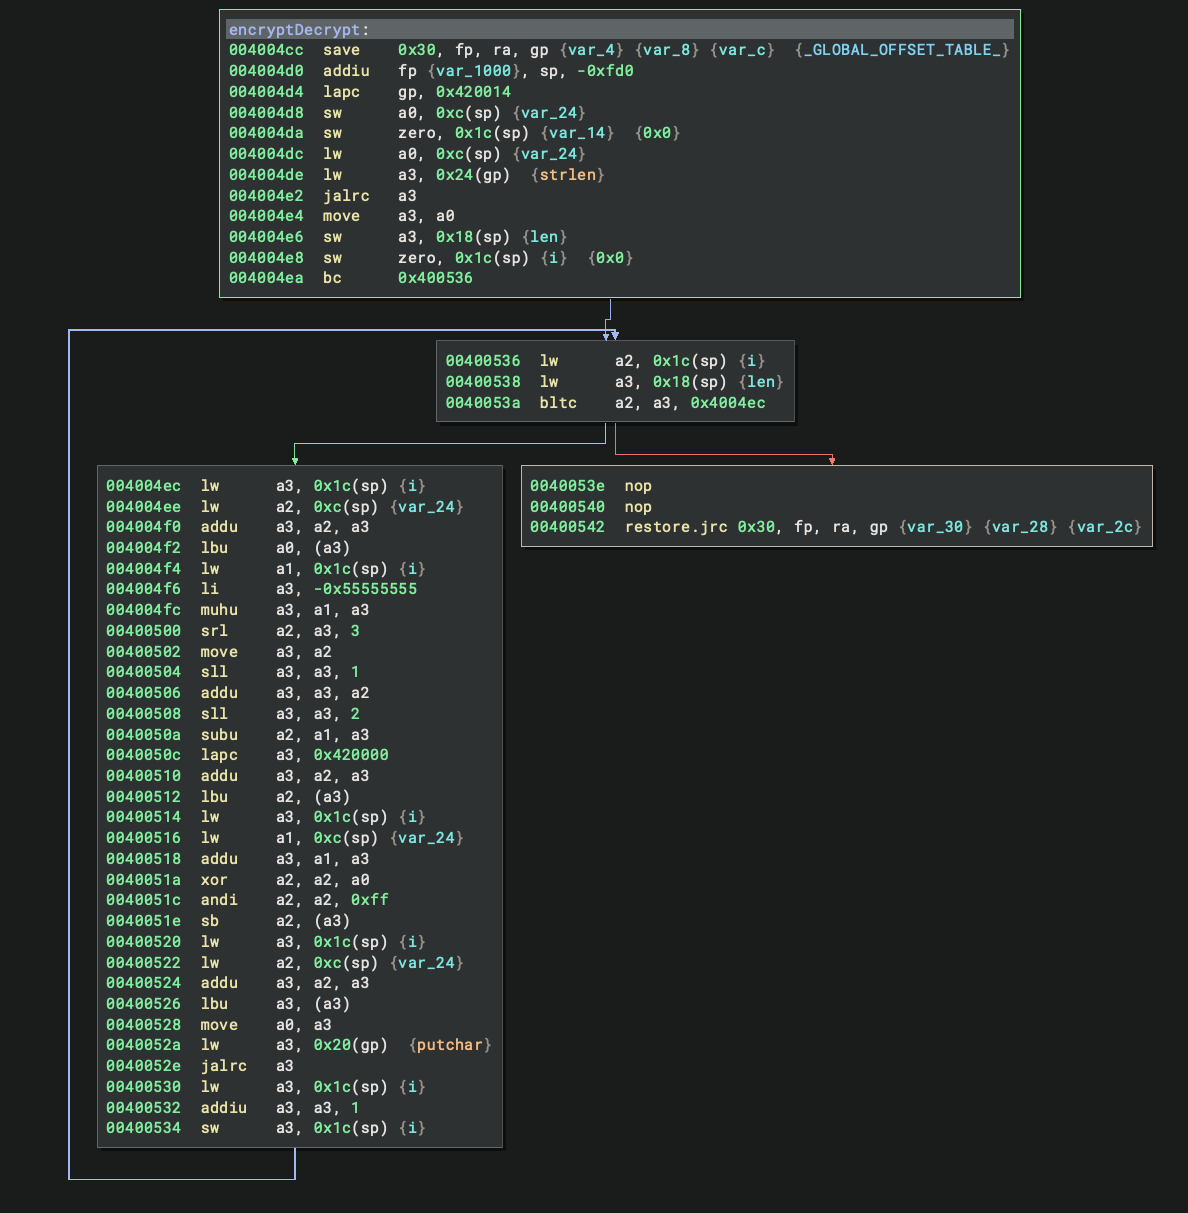Click the var_2c variable token

(1105, 527)
